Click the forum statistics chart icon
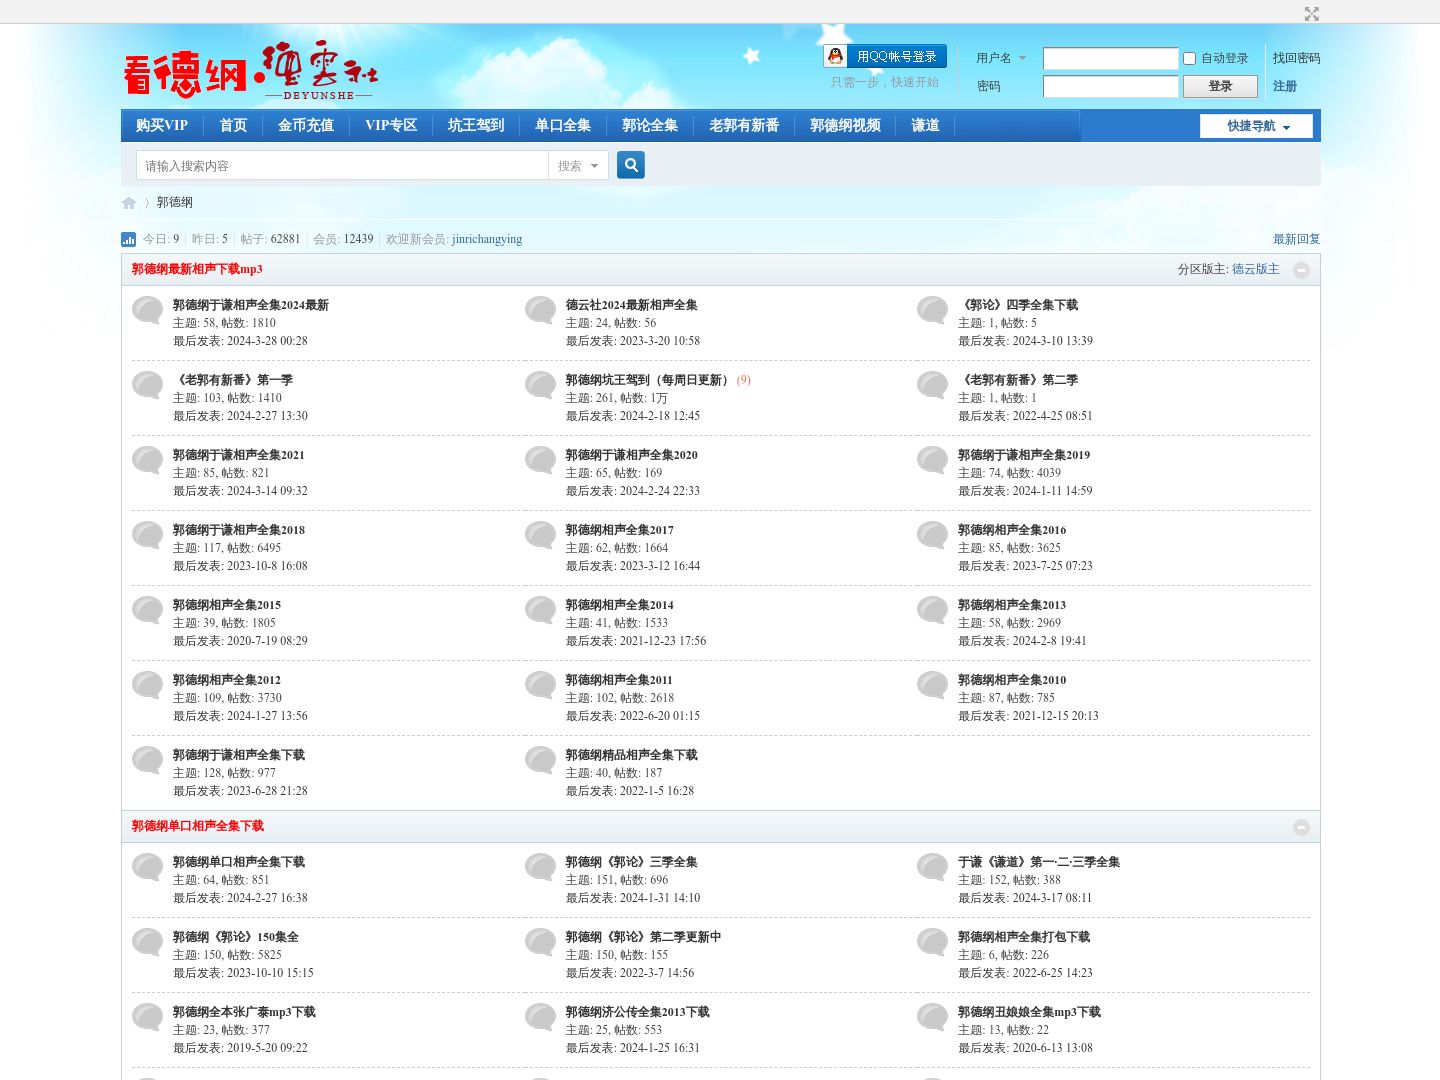Image resolution: width=1440 pixels, height=1080 pixels. coord(129,239)
